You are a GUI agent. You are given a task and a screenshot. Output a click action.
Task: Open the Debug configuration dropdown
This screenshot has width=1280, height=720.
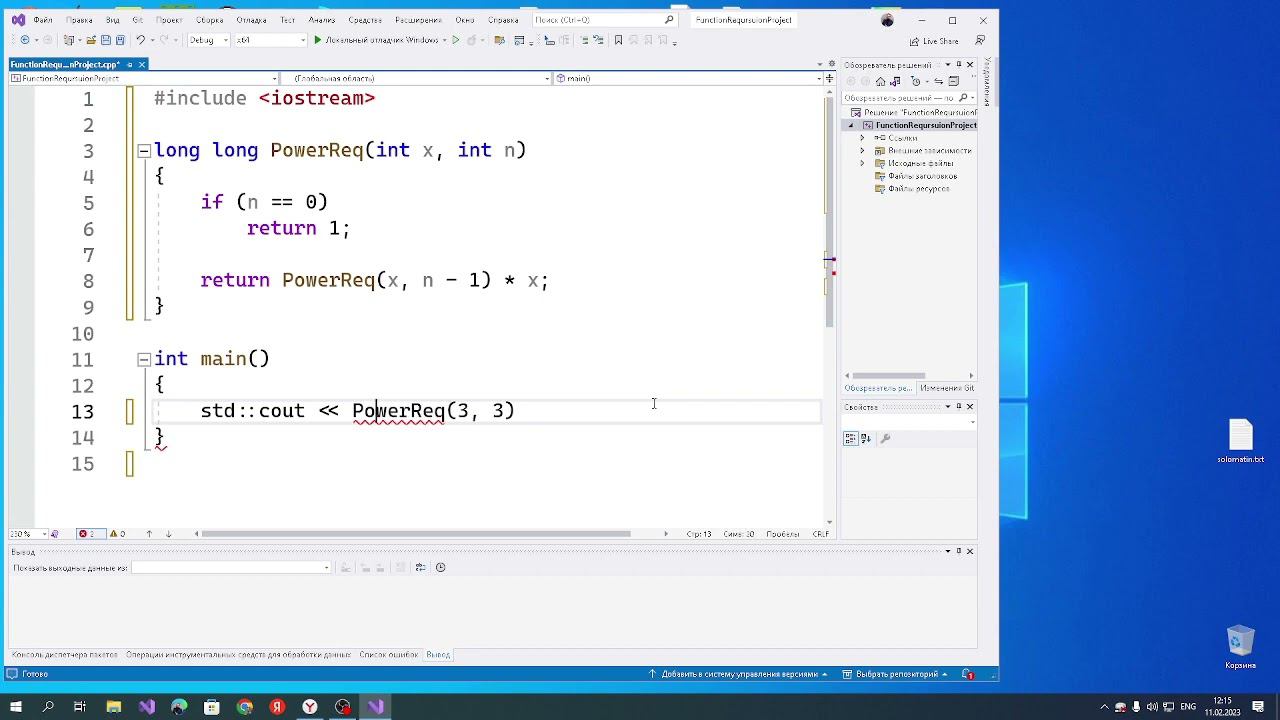tap(209, 40)
